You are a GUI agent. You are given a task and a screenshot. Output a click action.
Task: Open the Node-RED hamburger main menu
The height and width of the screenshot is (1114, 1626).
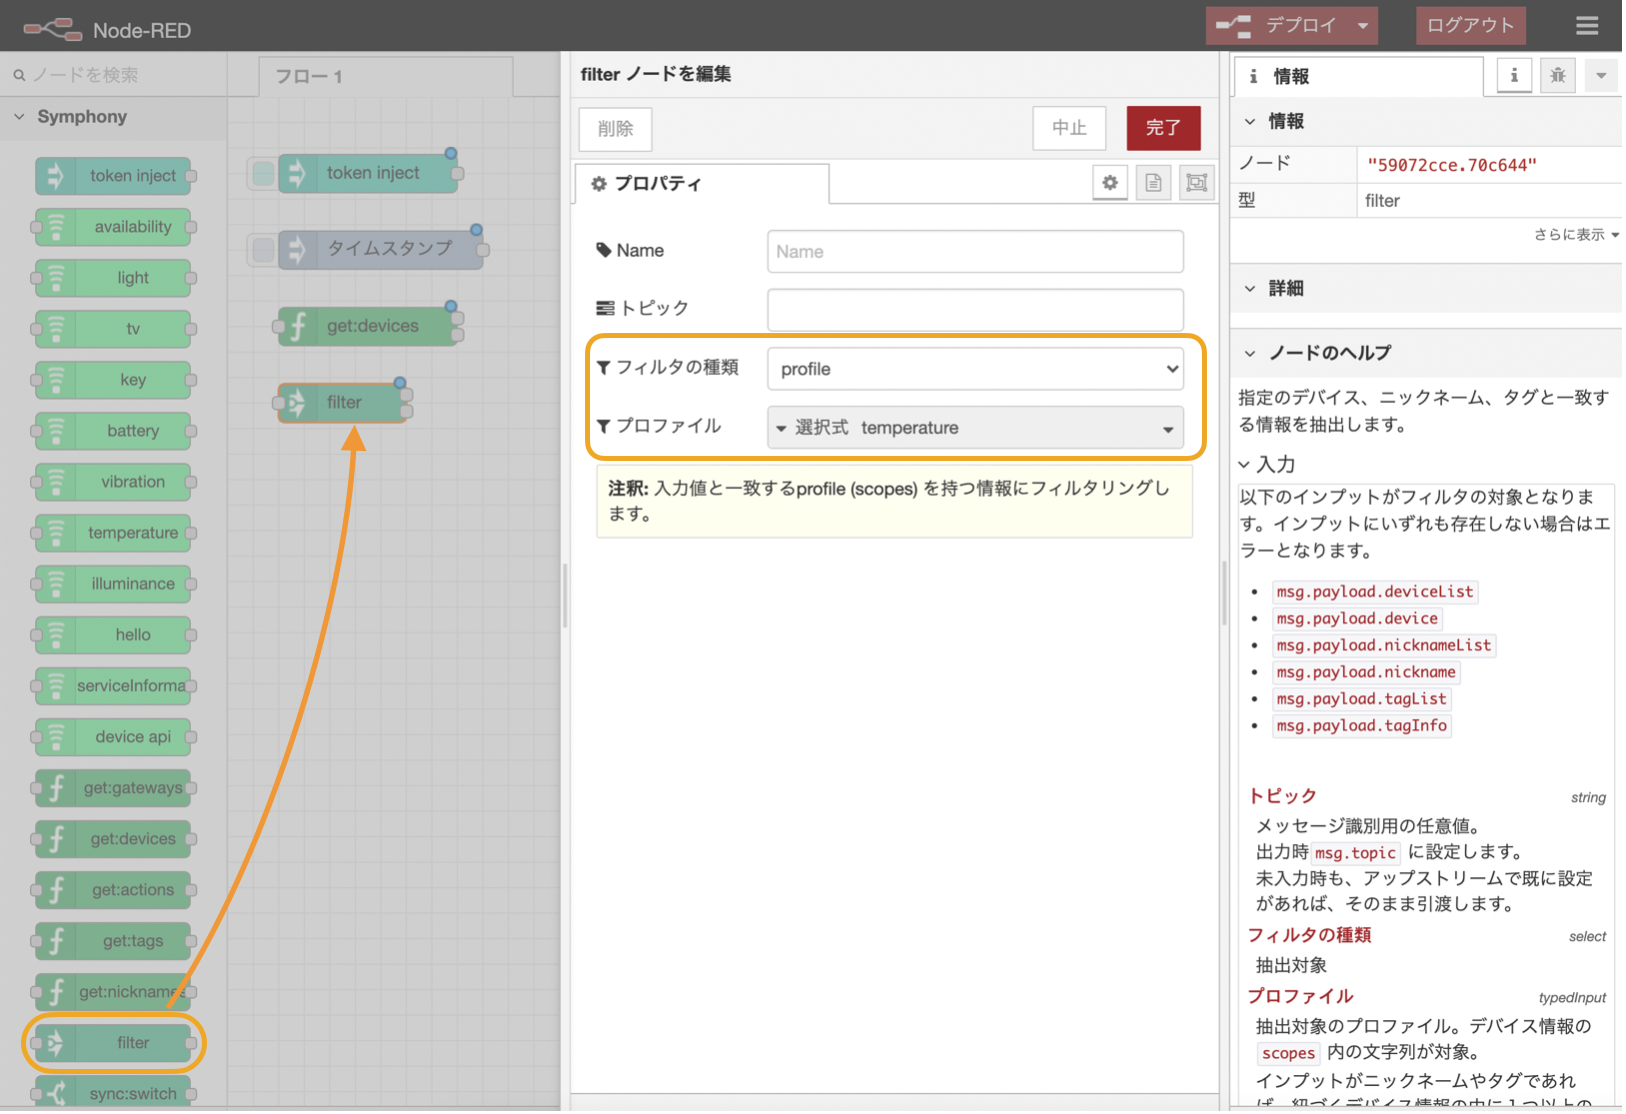coord(1586,26)
